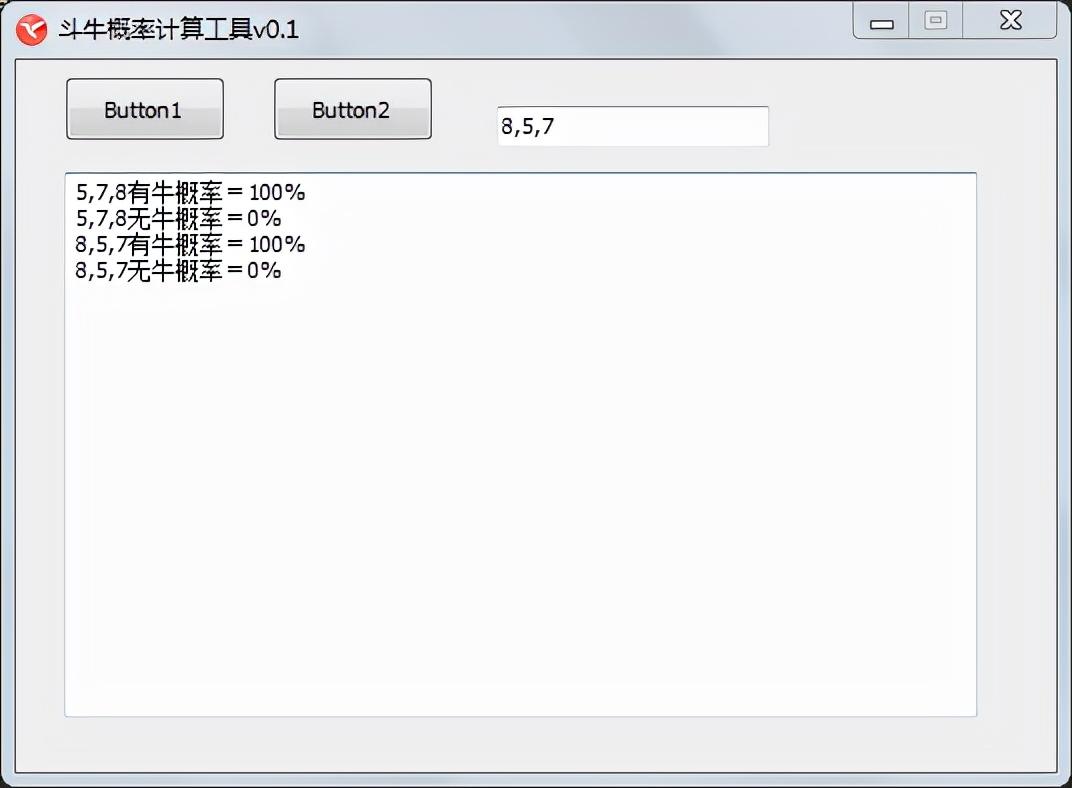Click the window title text 斗牛概率计算工具v0.1

178,30
